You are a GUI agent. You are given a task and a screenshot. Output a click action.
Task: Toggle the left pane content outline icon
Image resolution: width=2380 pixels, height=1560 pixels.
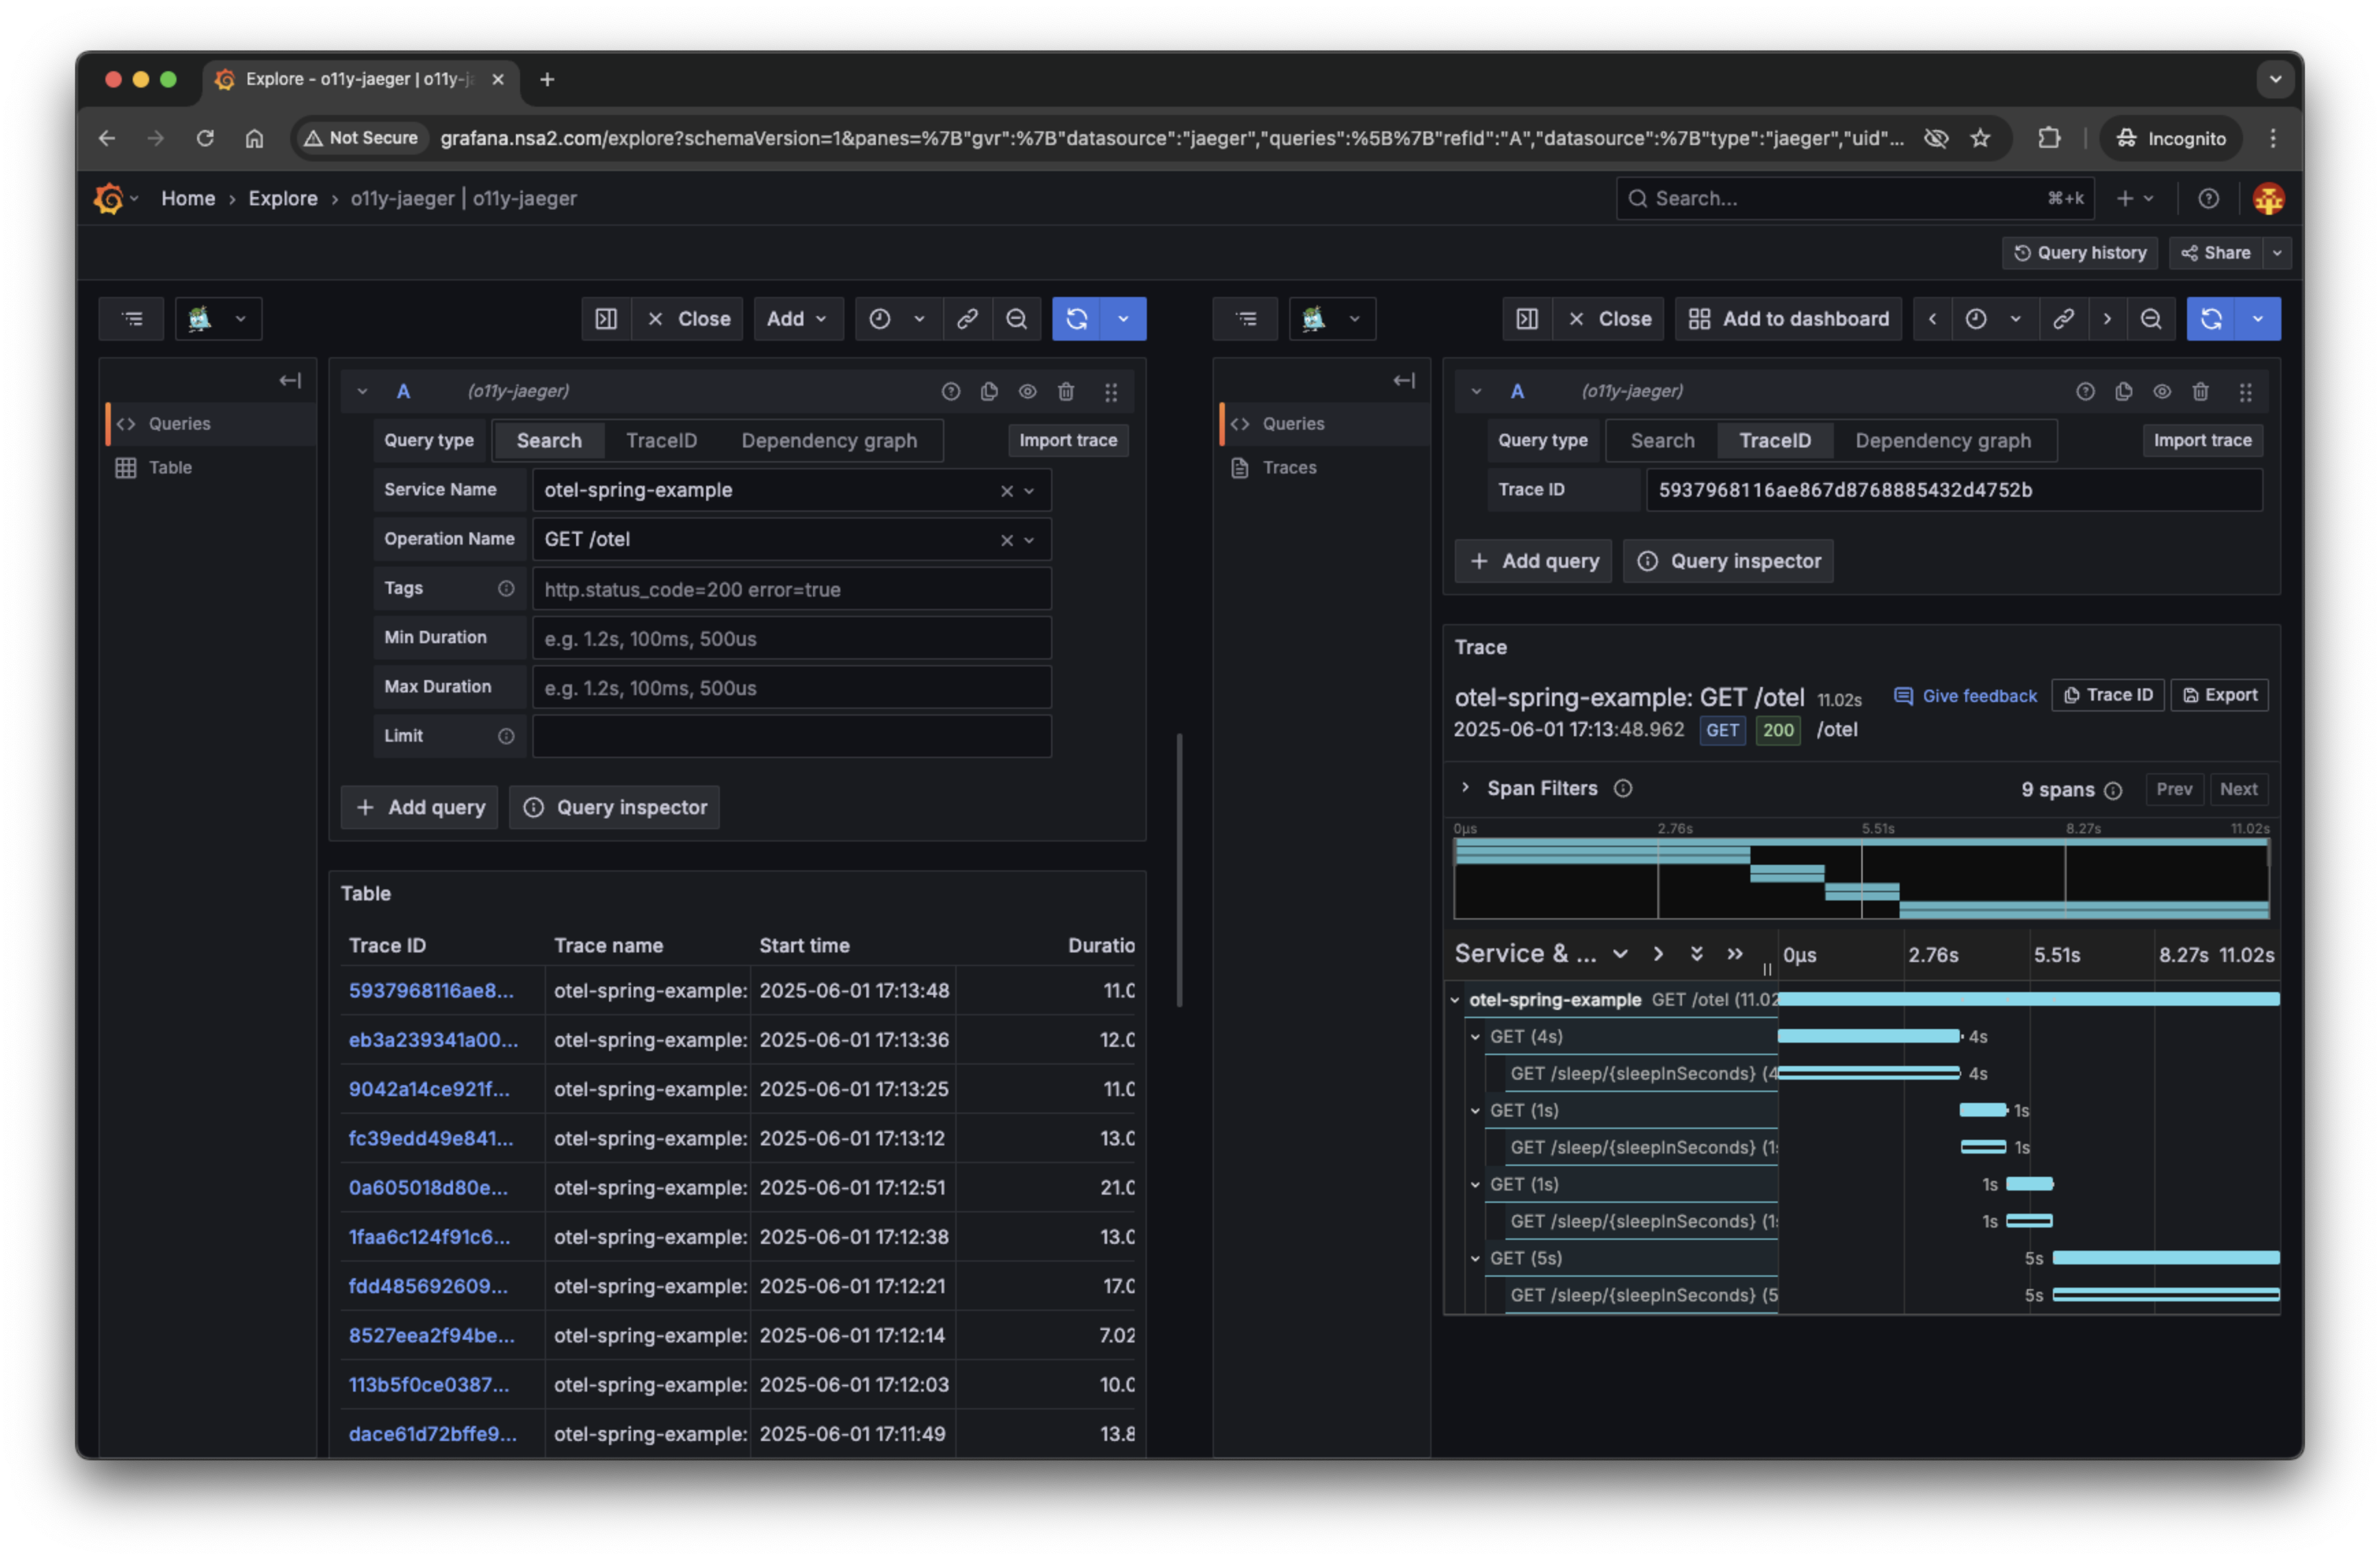tap(132, 319)
